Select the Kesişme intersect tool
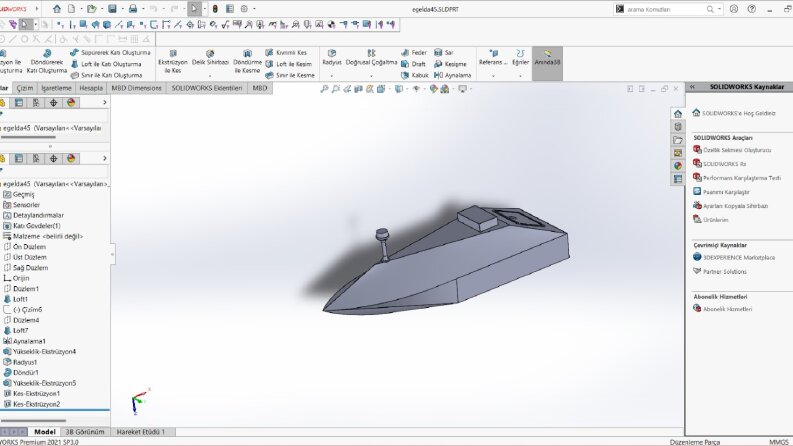Image resolution: width=793 pixels, height=446 pixels. click(450, 64)
